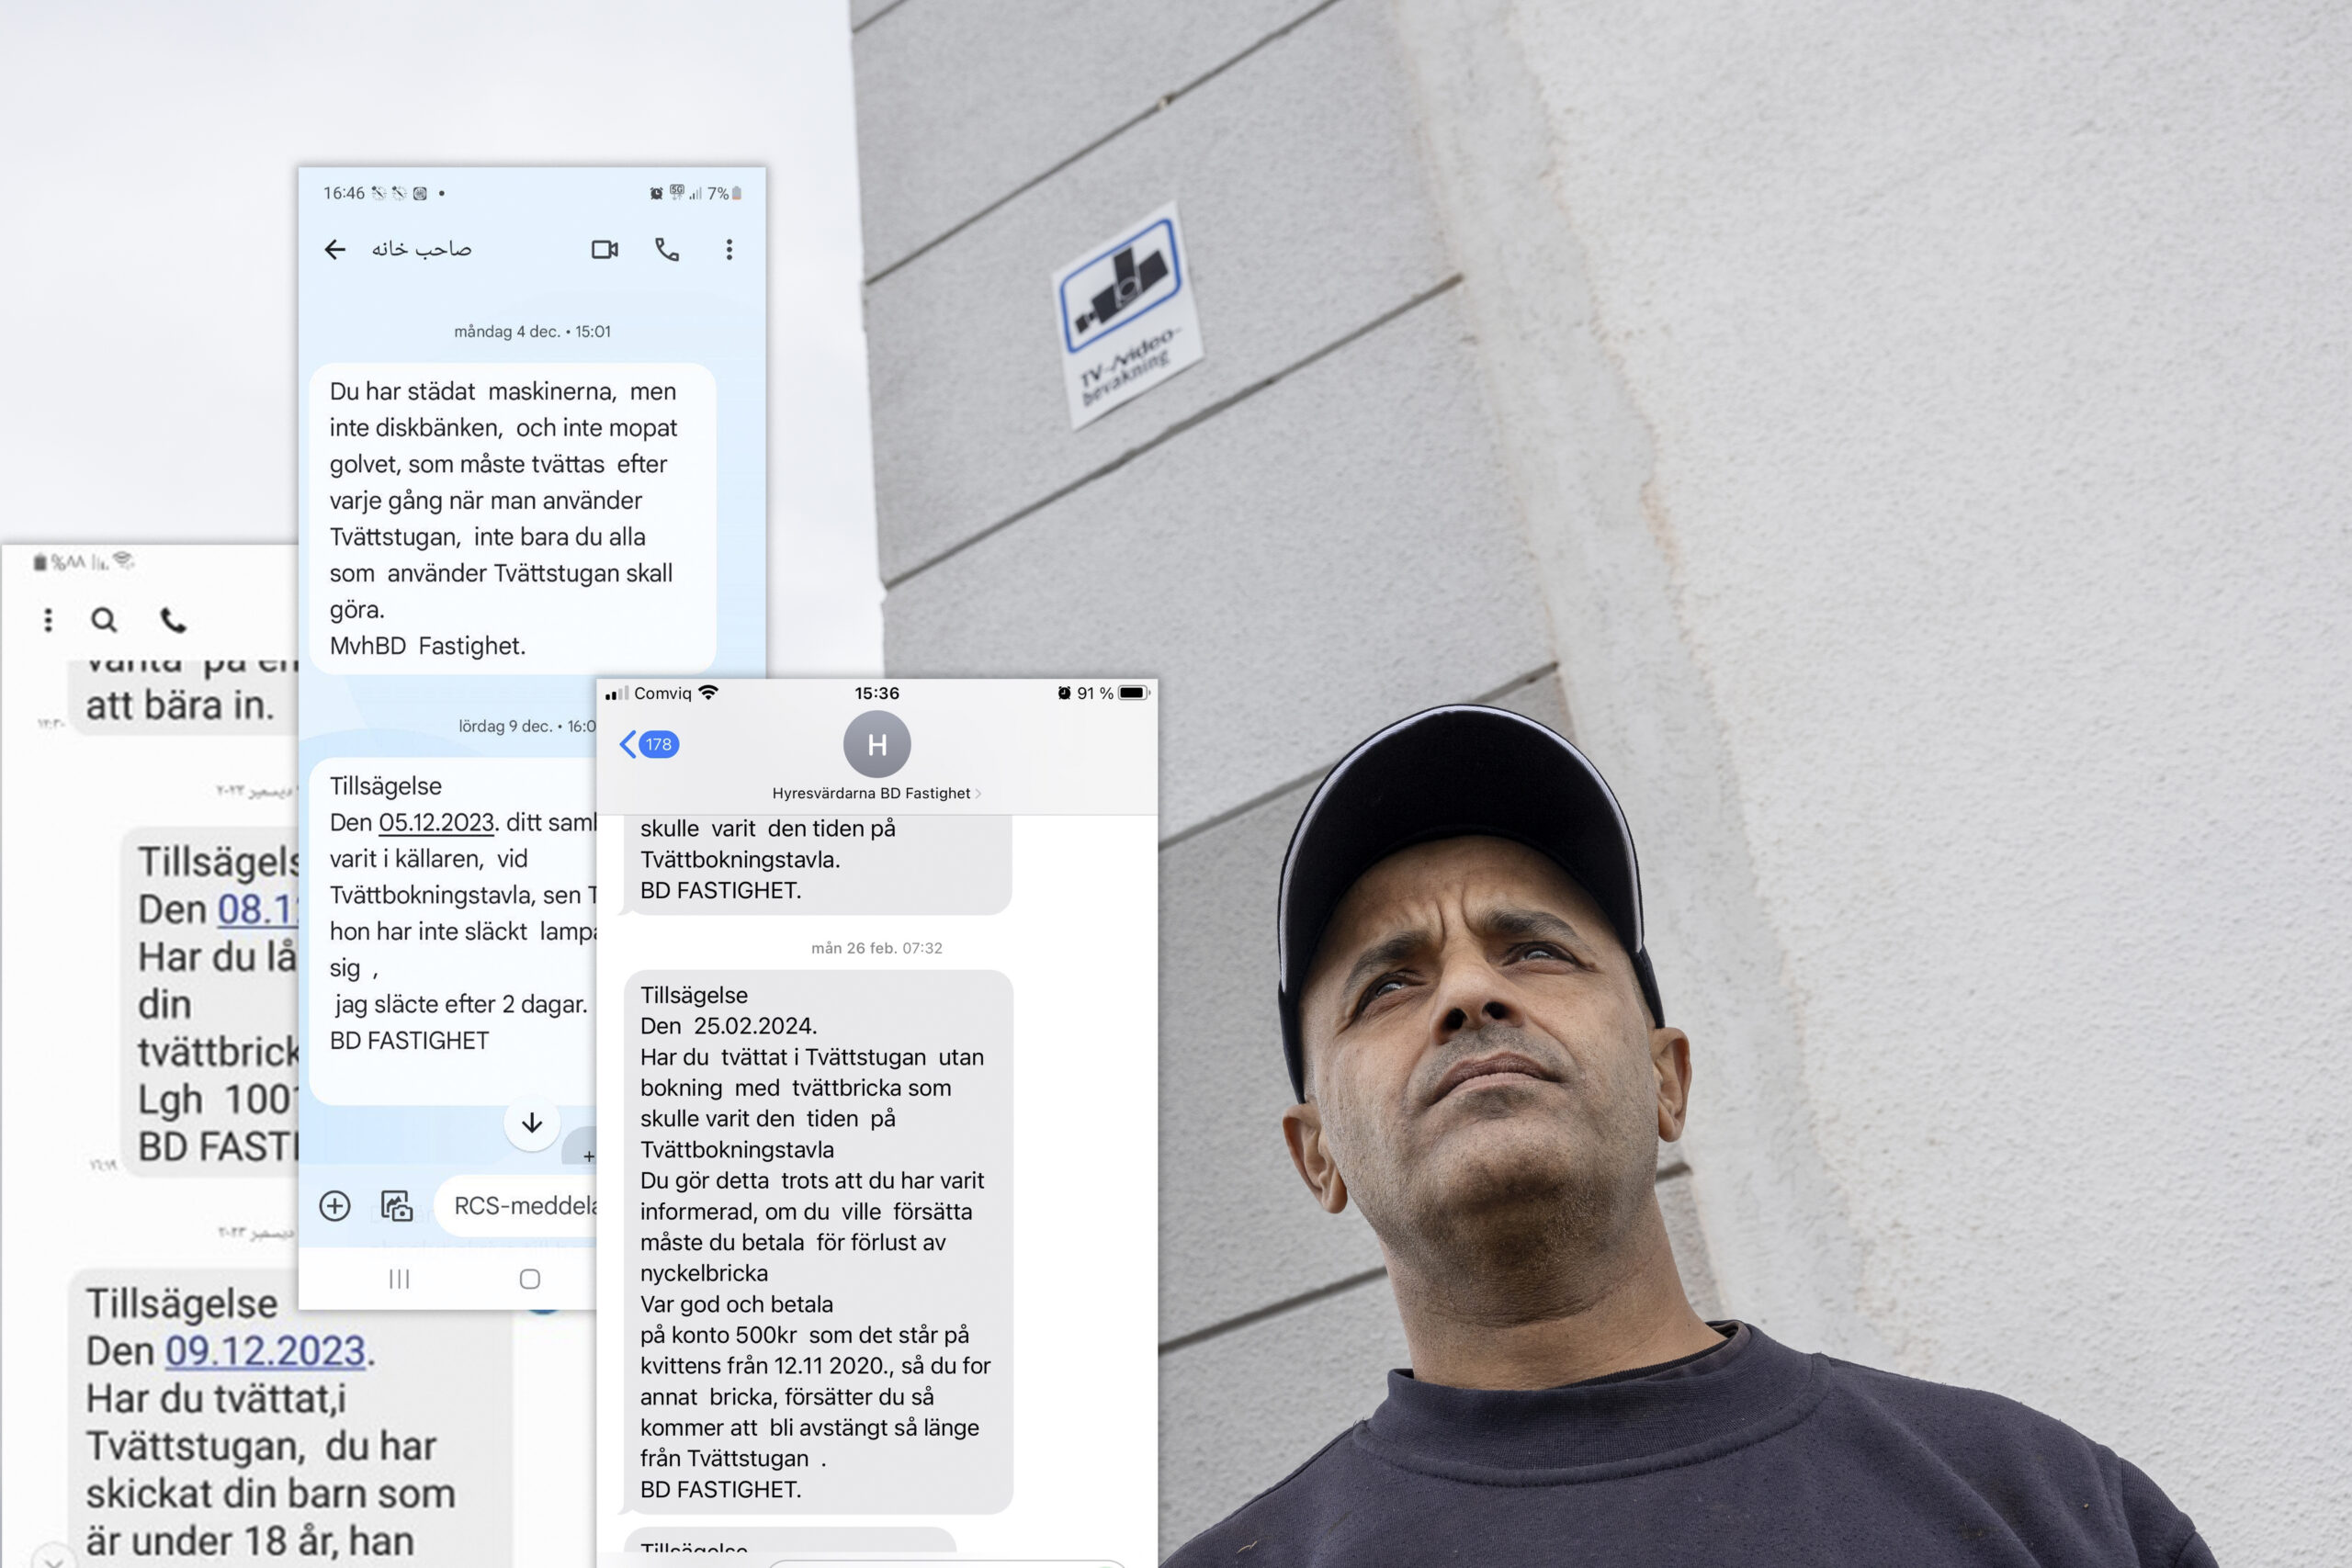Tap the 08.1 date link in left message
The image size is (2352, 1568).
[x=258, y=909]
